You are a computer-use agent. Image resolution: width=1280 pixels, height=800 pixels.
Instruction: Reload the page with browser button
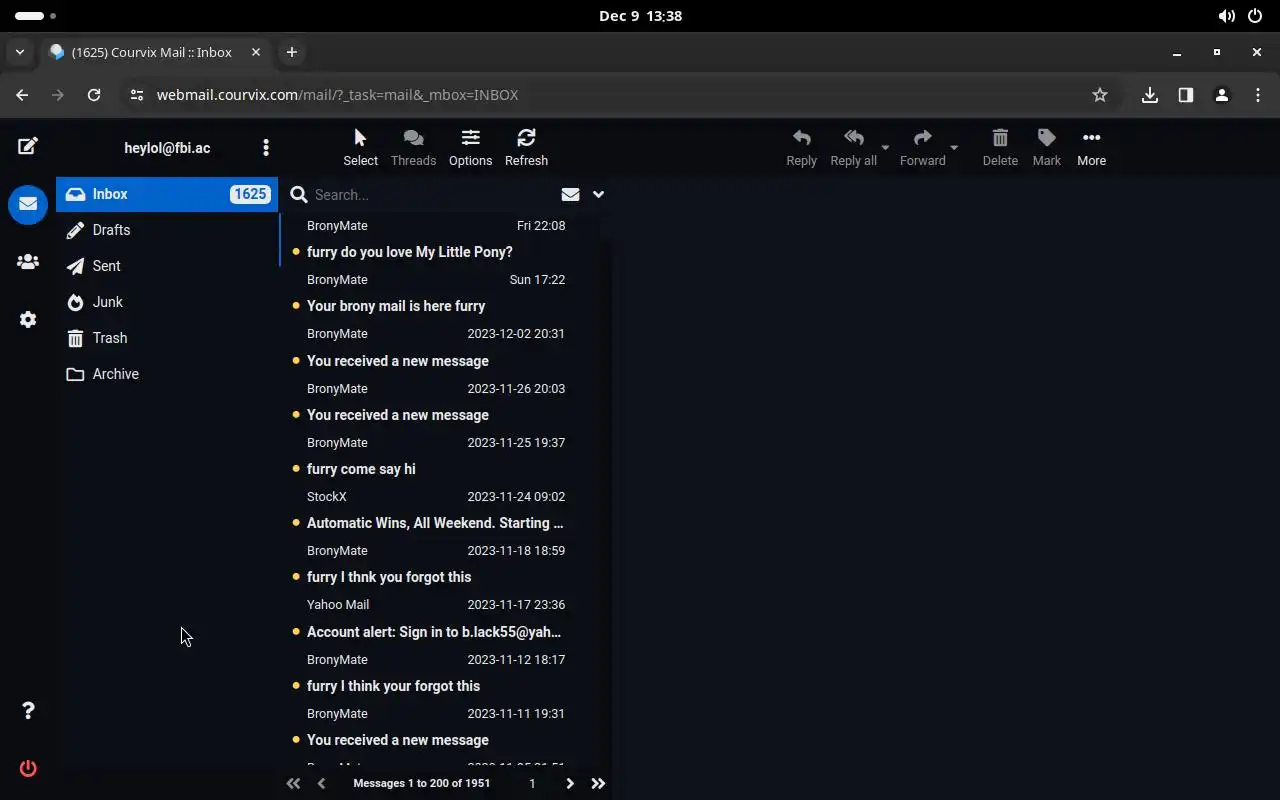(x=94, y=95)
